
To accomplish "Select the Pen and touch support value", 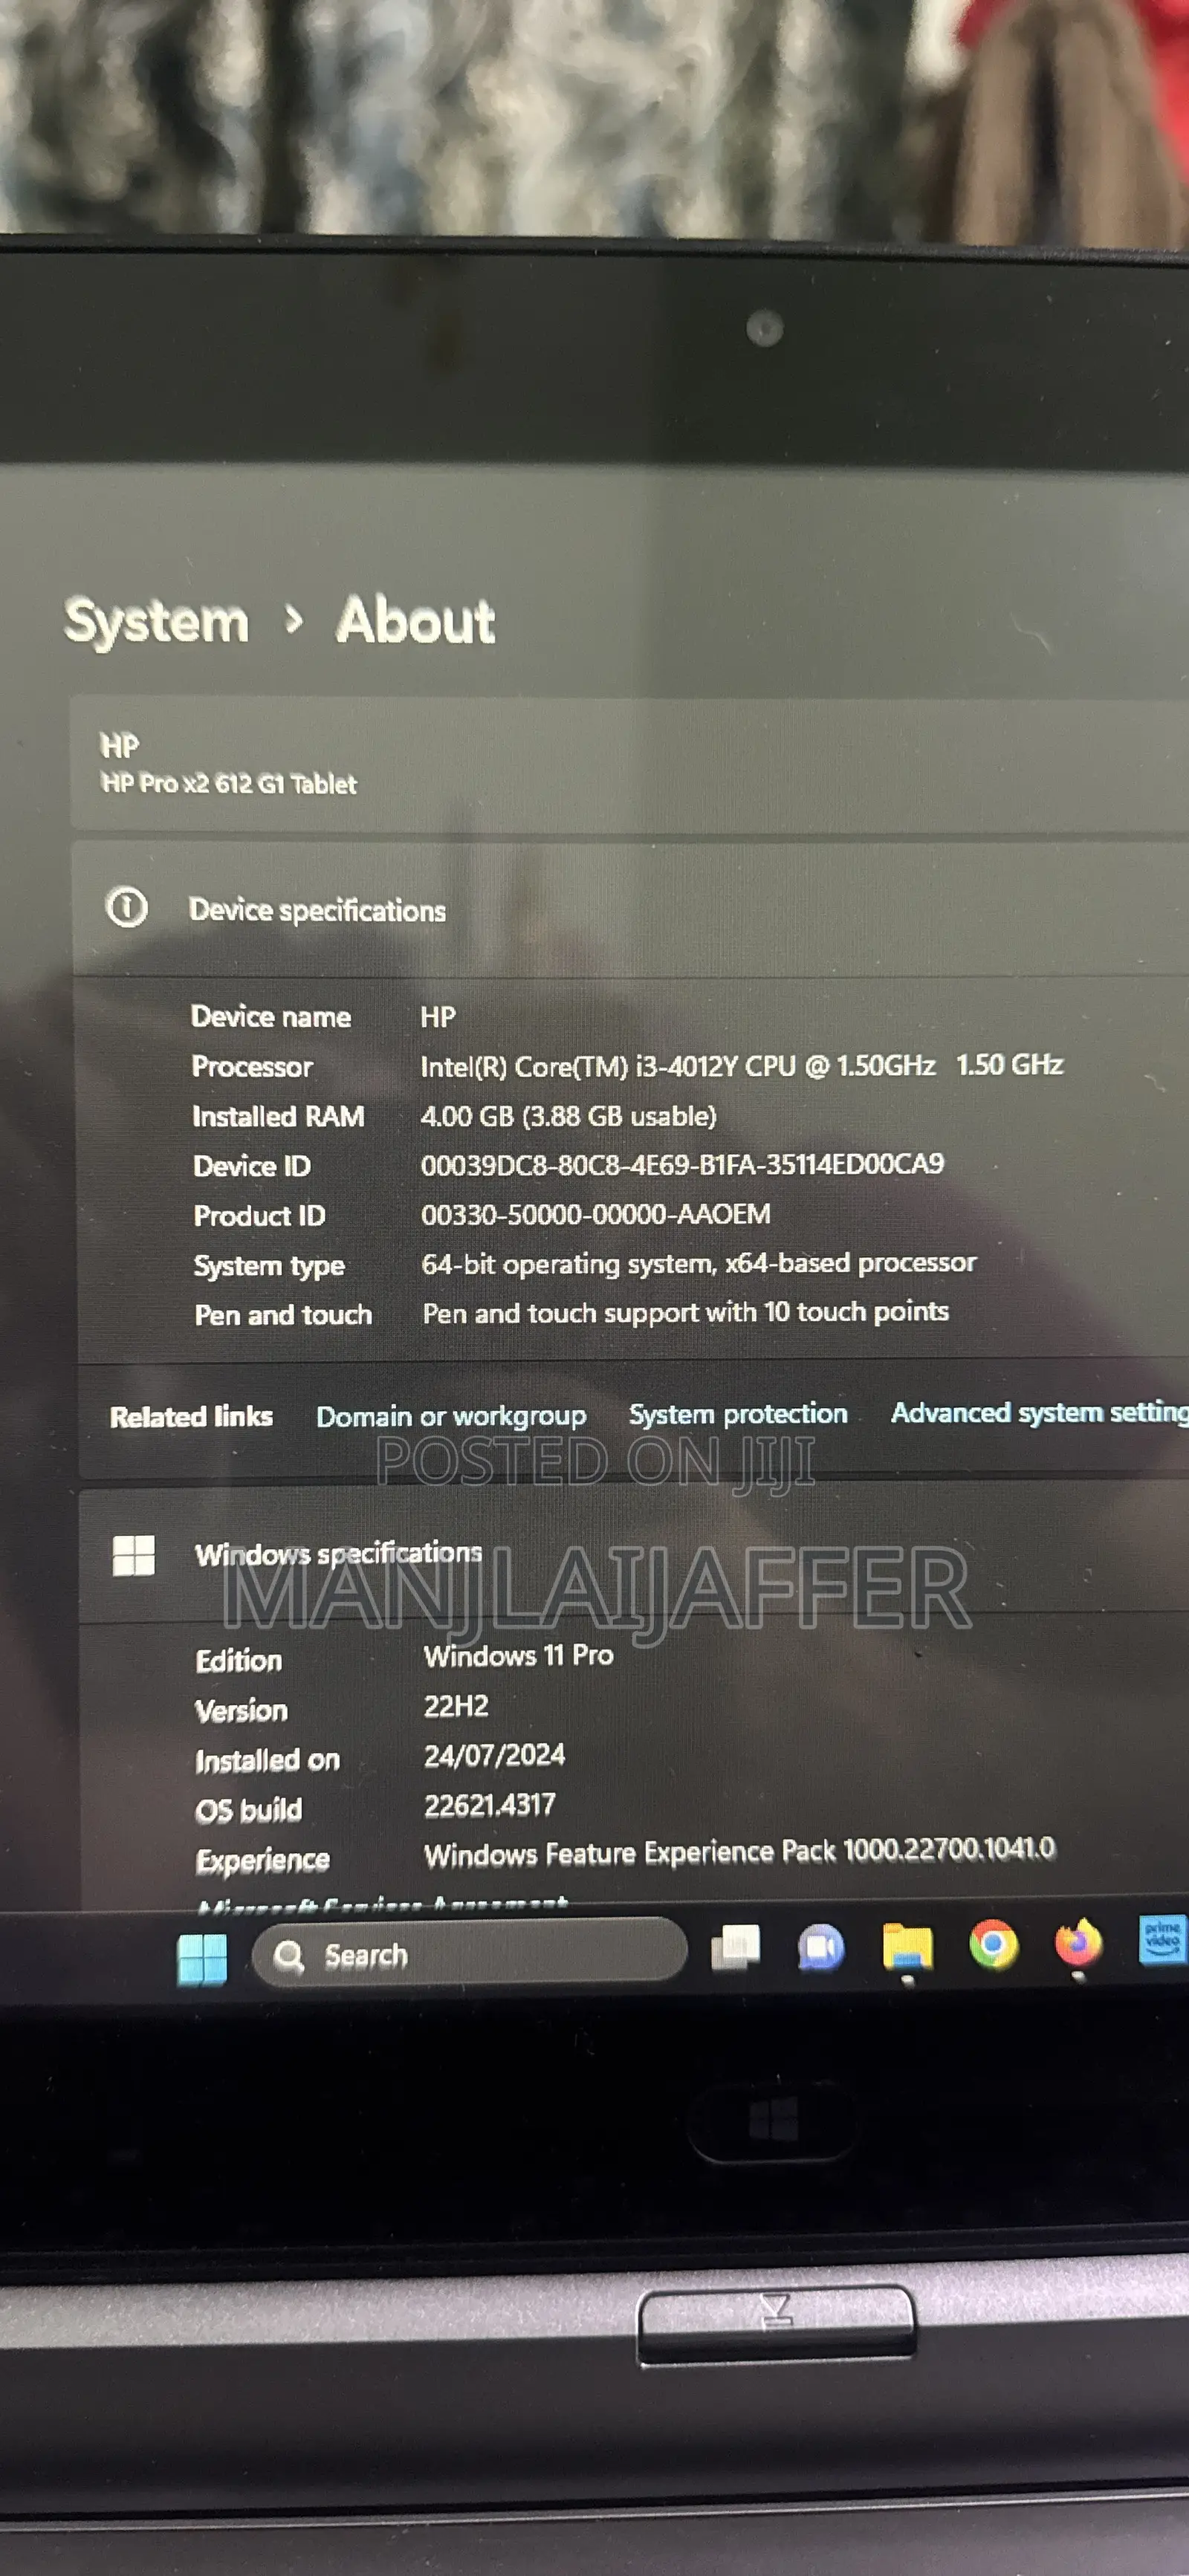I will coord(686,1313).
